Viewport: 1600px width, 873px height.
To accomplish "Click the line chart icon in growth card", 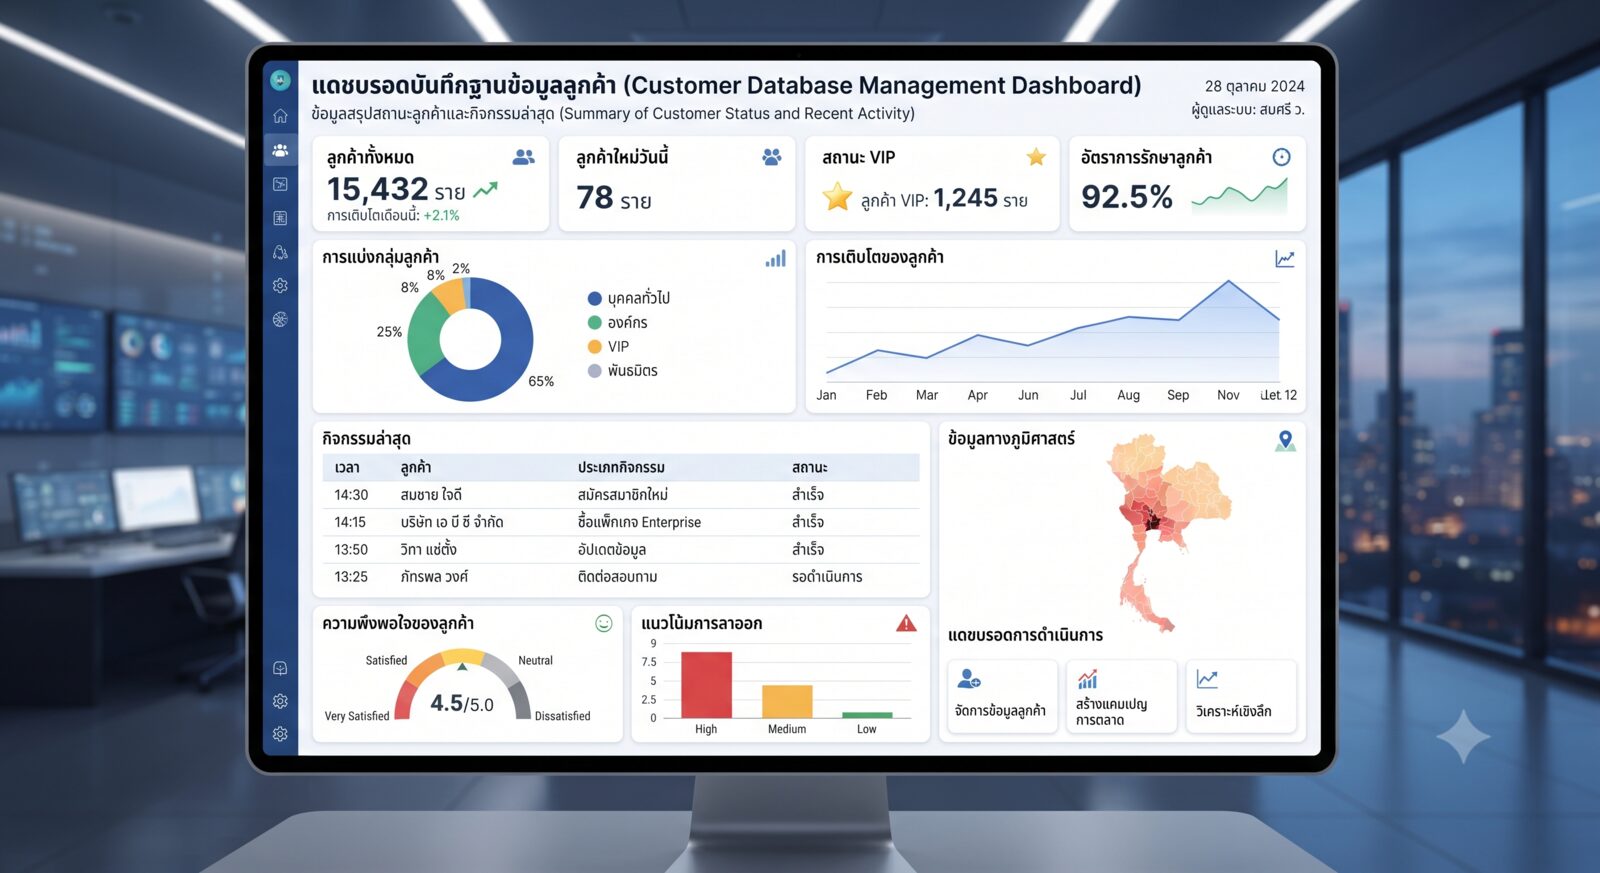I will click(1285, 259).
